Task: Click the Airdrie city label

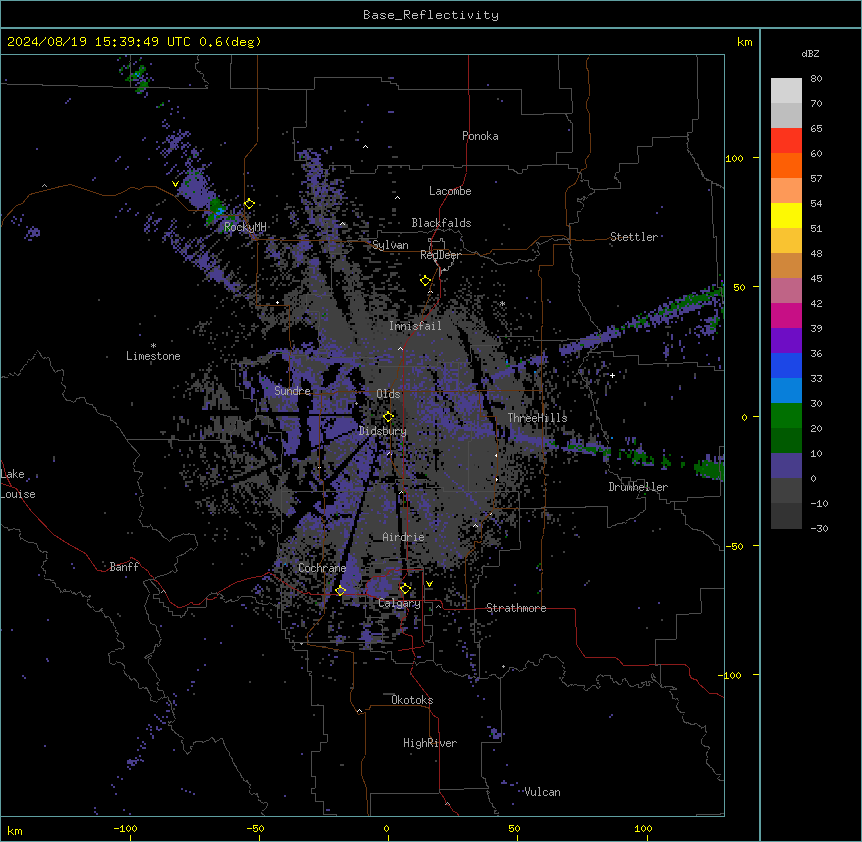Action: (x=403, y=537)
